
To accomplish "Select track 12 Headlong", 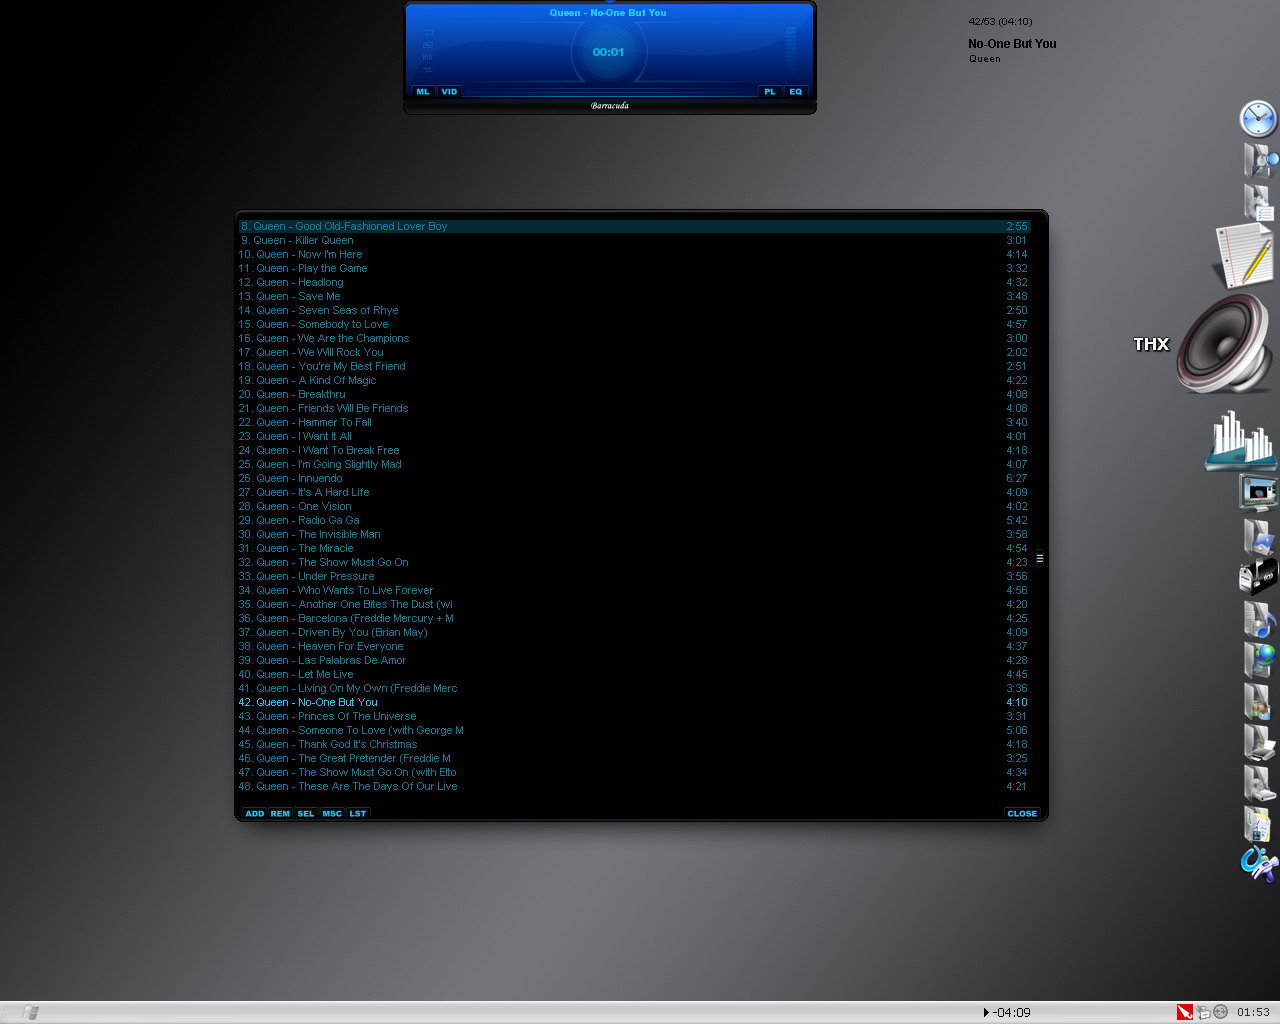I will 634,282.
